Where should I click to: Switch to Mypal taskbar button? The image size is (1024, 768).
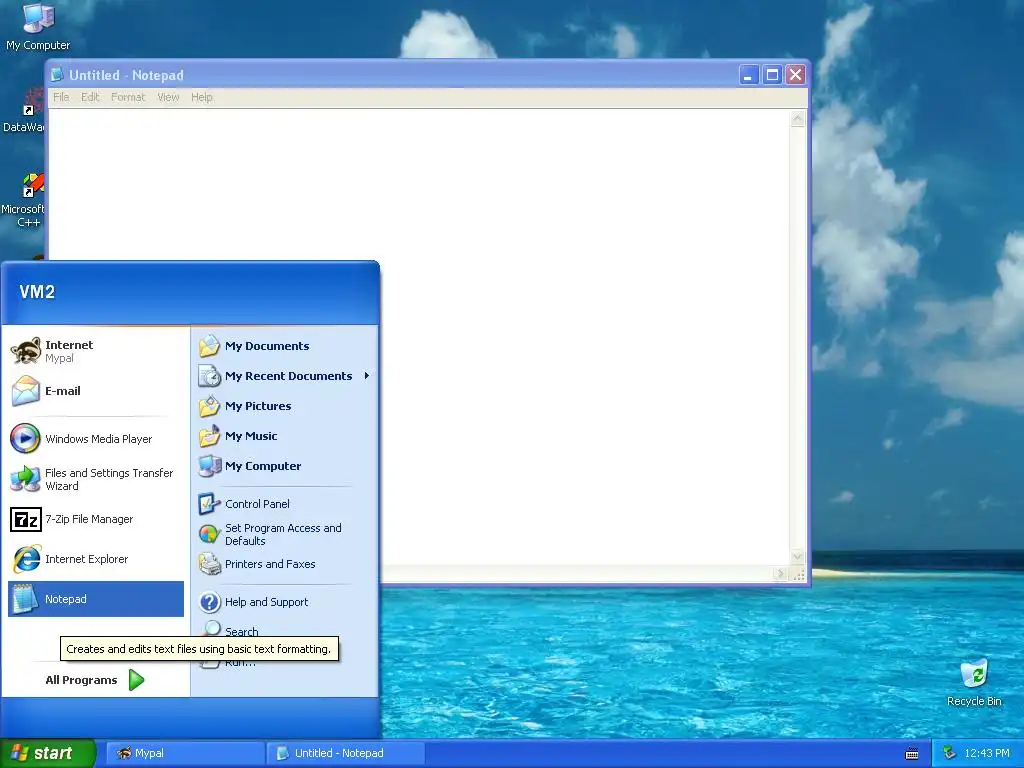pyautogui.click(x=186, y=754)
